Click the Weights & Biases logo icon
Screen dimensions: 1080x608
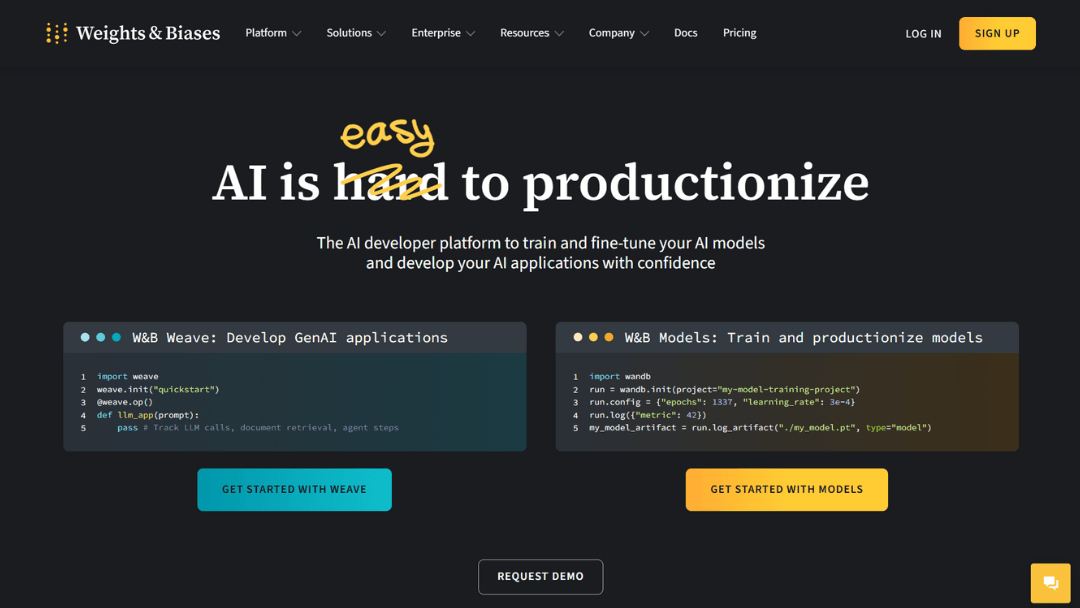(x=57, y=33)
